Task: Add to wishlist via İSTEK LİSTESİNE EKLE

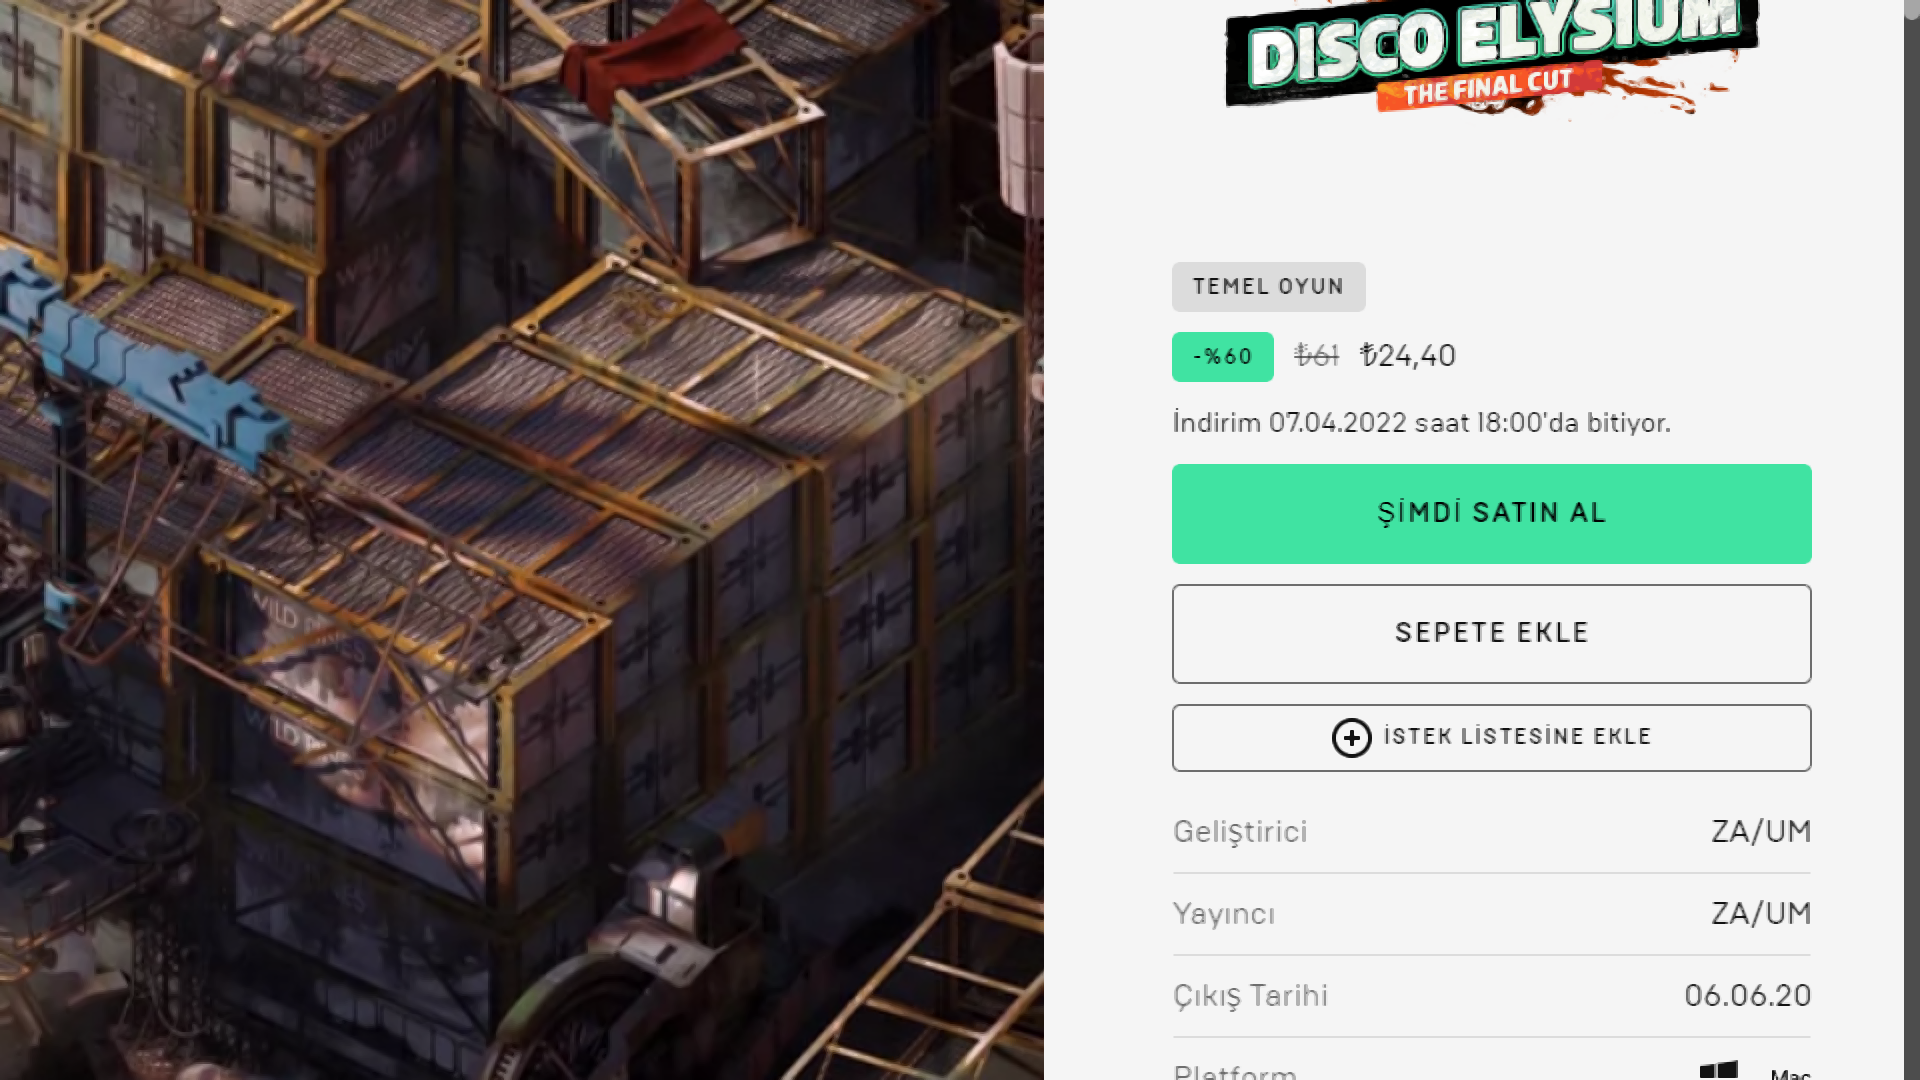Action: click(1491, 738)
